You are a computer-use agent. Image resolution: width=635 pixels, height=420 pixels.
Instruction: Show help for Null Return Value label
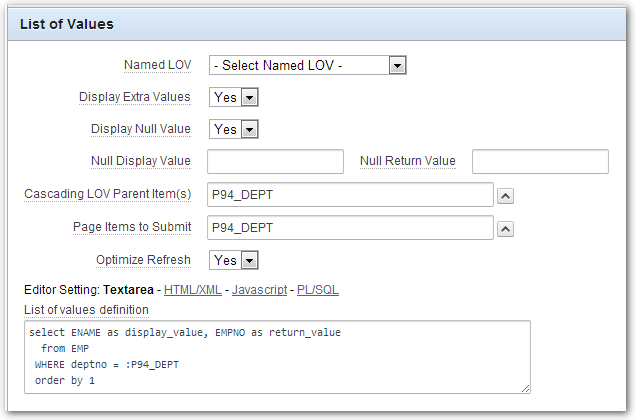[x=407, y=161]
